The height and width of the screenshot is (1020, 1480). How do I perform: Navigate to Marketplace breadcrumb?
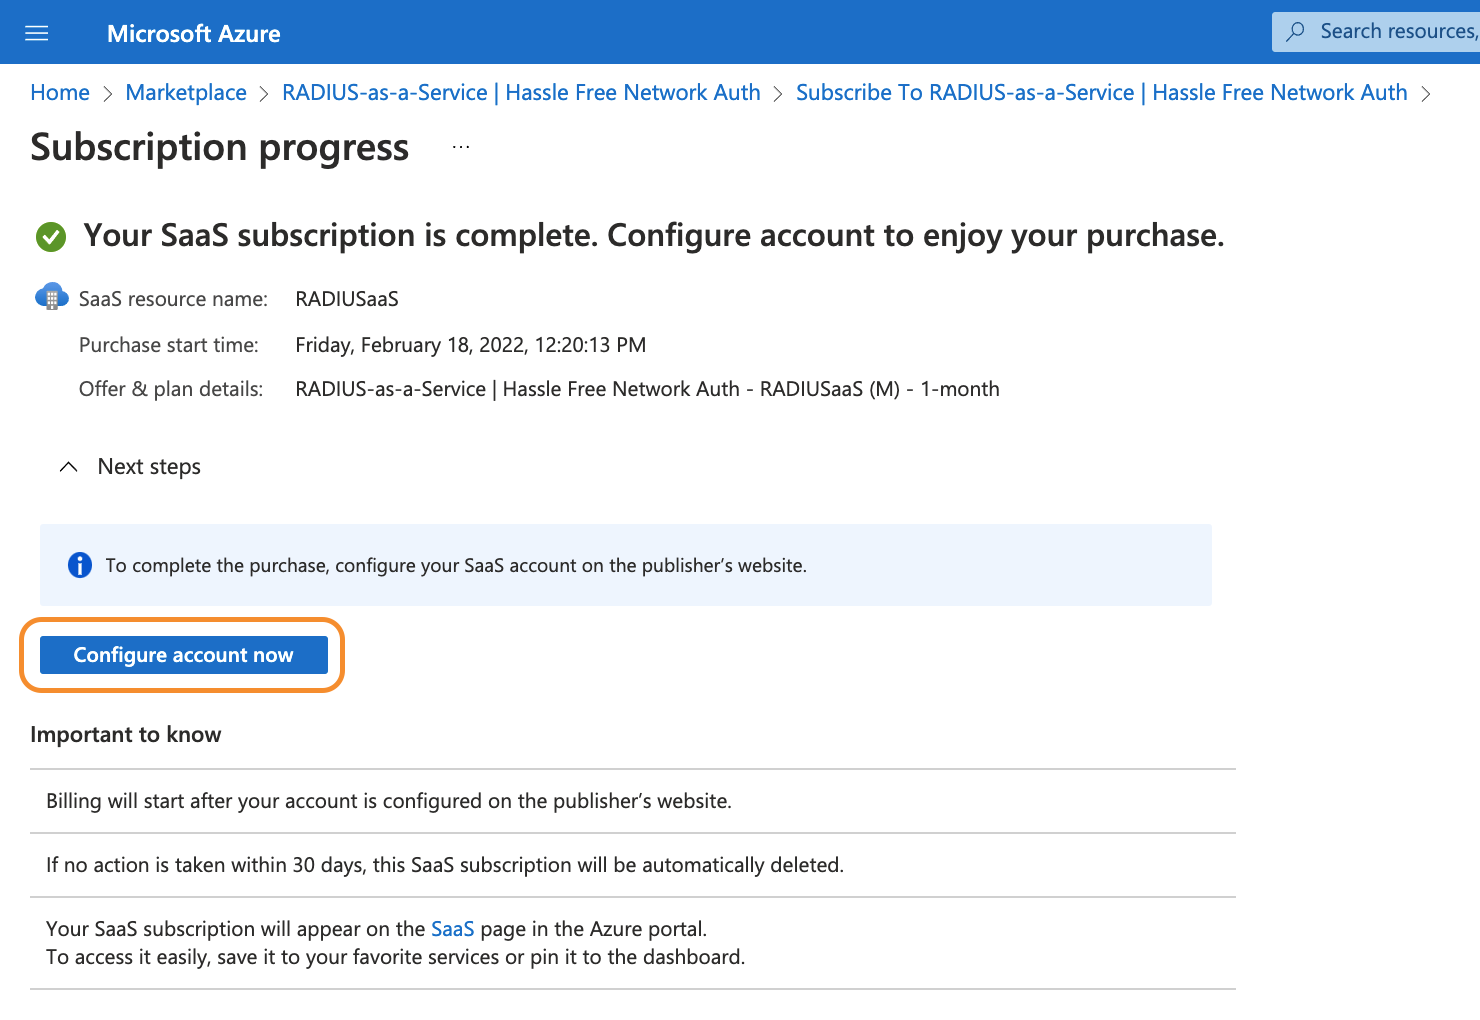click(186, 93)
